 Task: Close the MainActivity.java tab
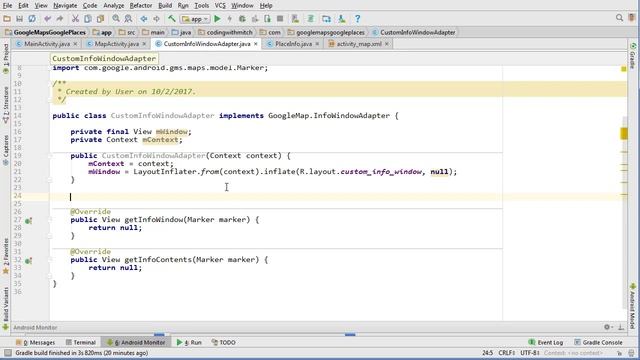pos(75,44)
